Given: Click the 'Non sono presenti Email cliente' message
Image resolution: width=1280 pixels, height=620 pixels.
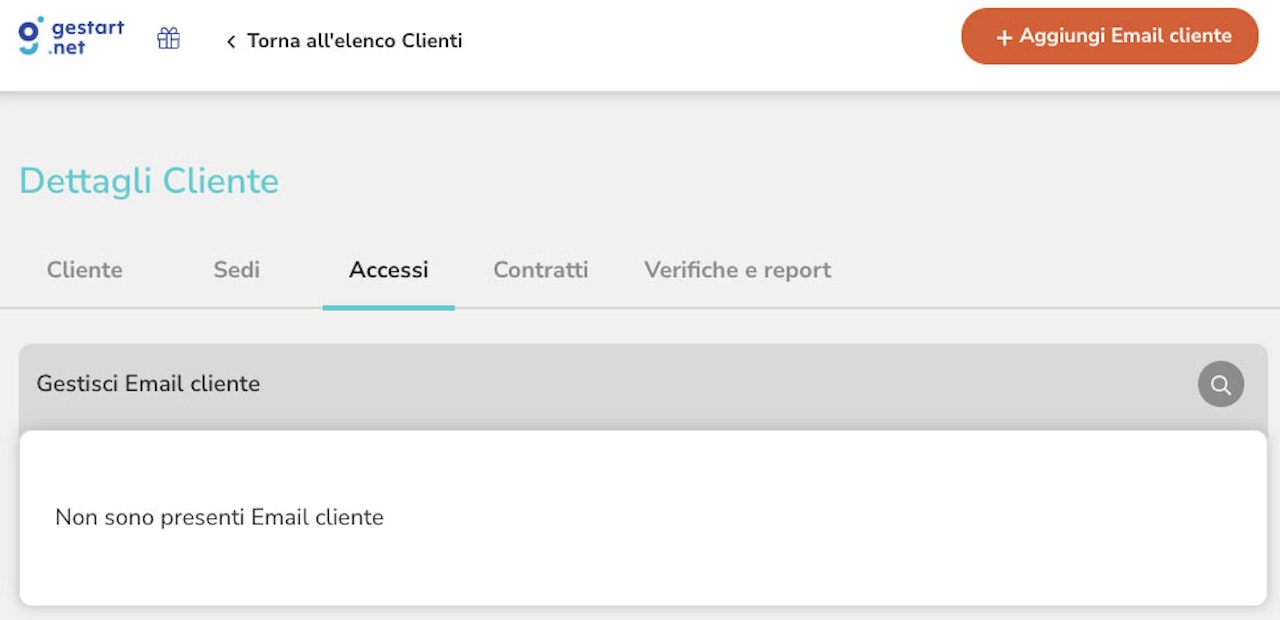Looking at the screenshot, I should click(x=220, y=517).
